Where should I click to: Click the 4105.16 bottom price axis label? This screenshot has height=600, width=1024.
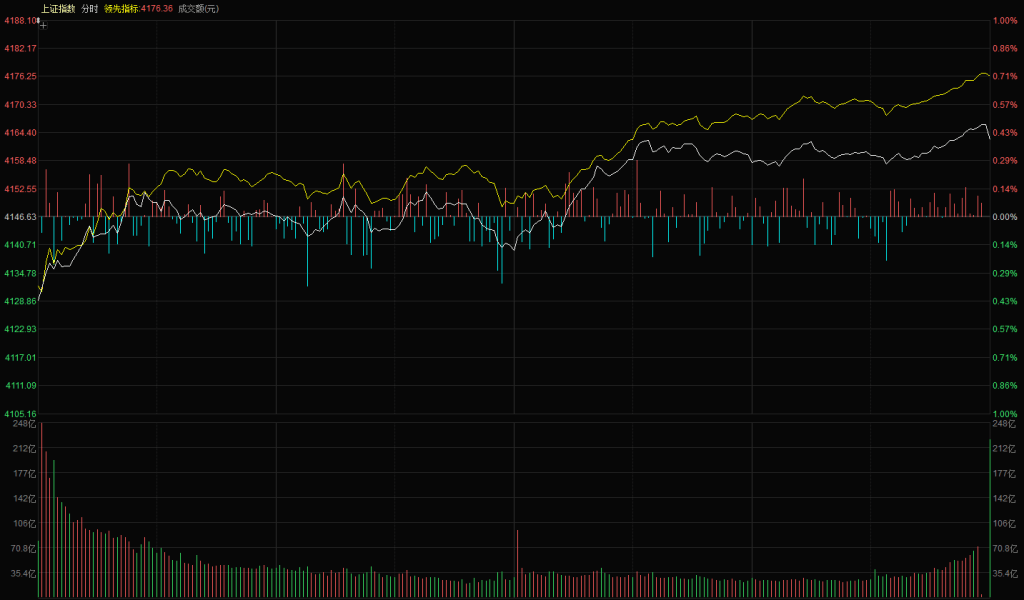(20, 414)
